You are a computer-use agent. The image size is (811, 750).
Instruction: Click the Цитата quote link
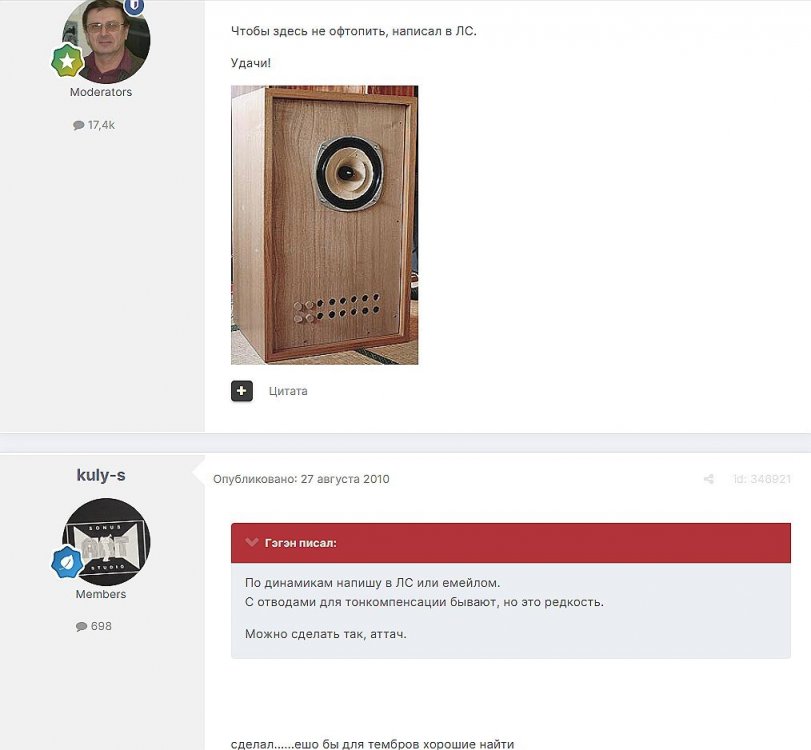288,391
